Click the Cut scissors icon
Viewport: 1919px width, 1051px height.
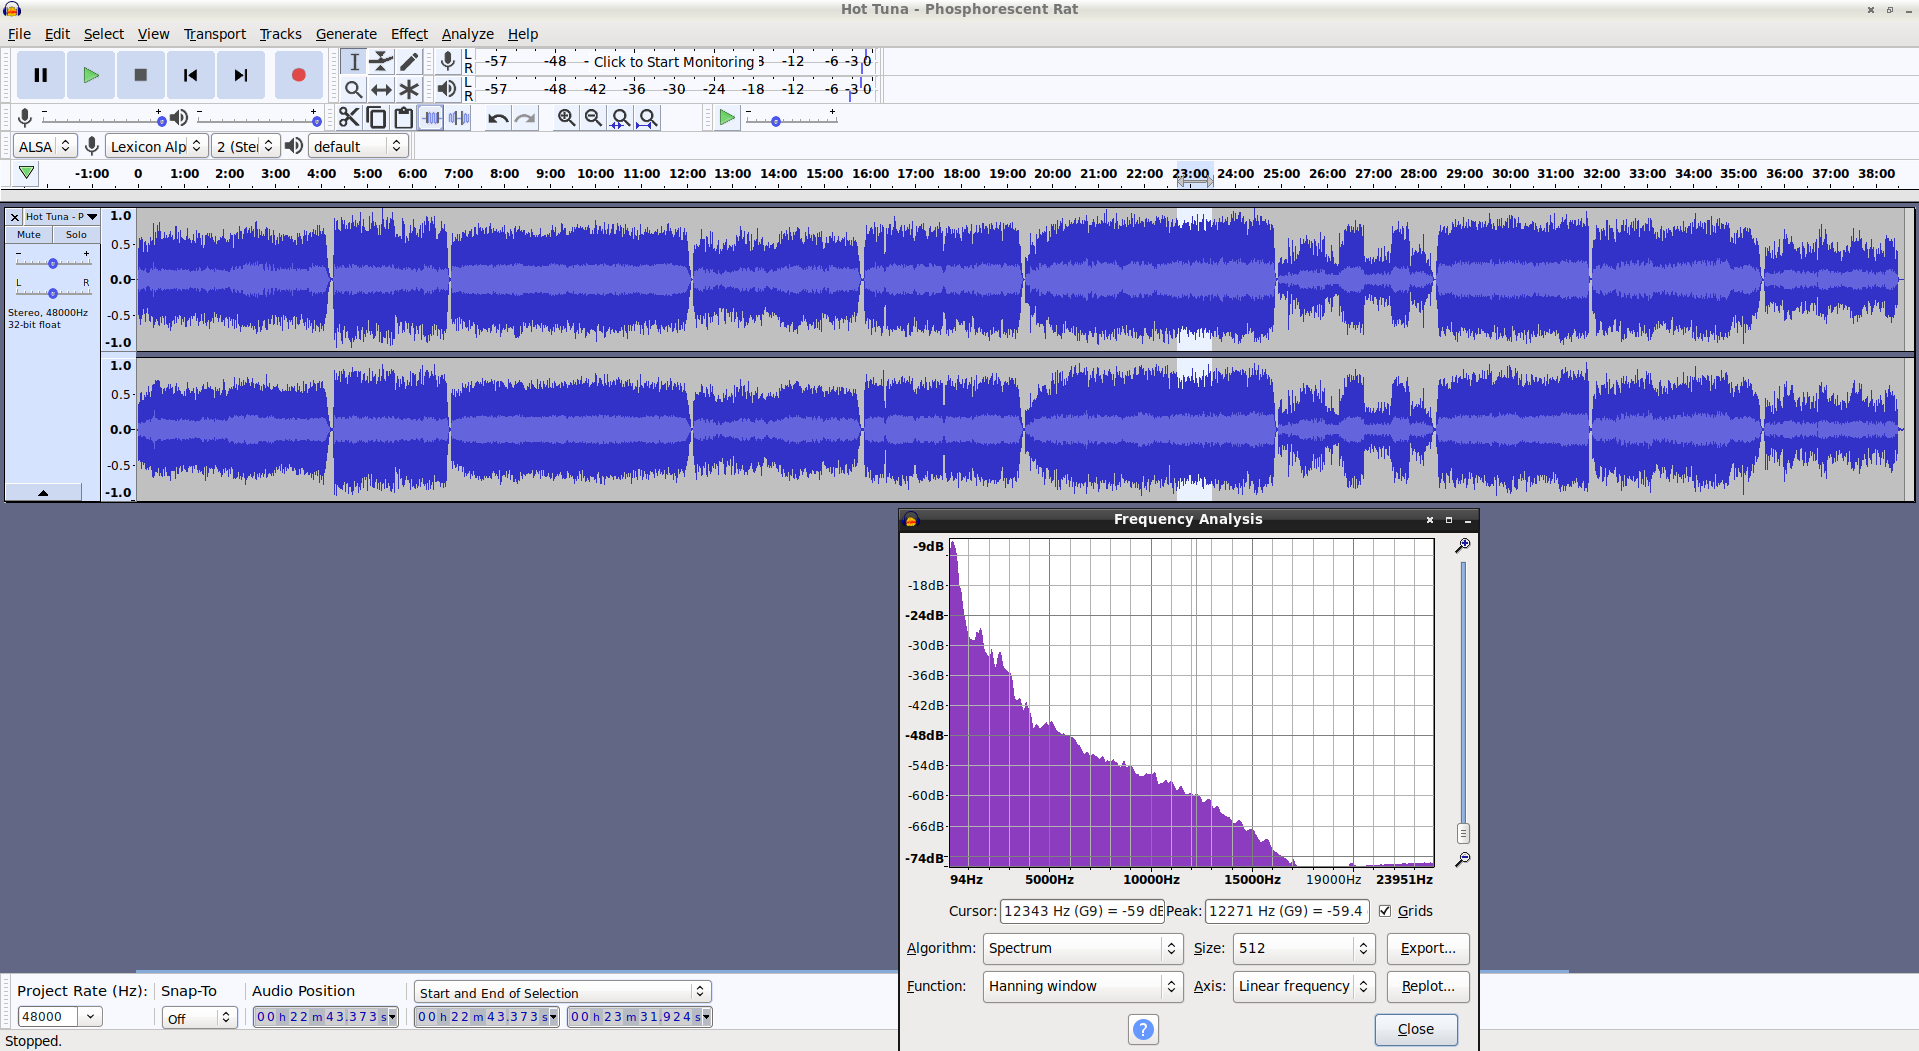348,118
